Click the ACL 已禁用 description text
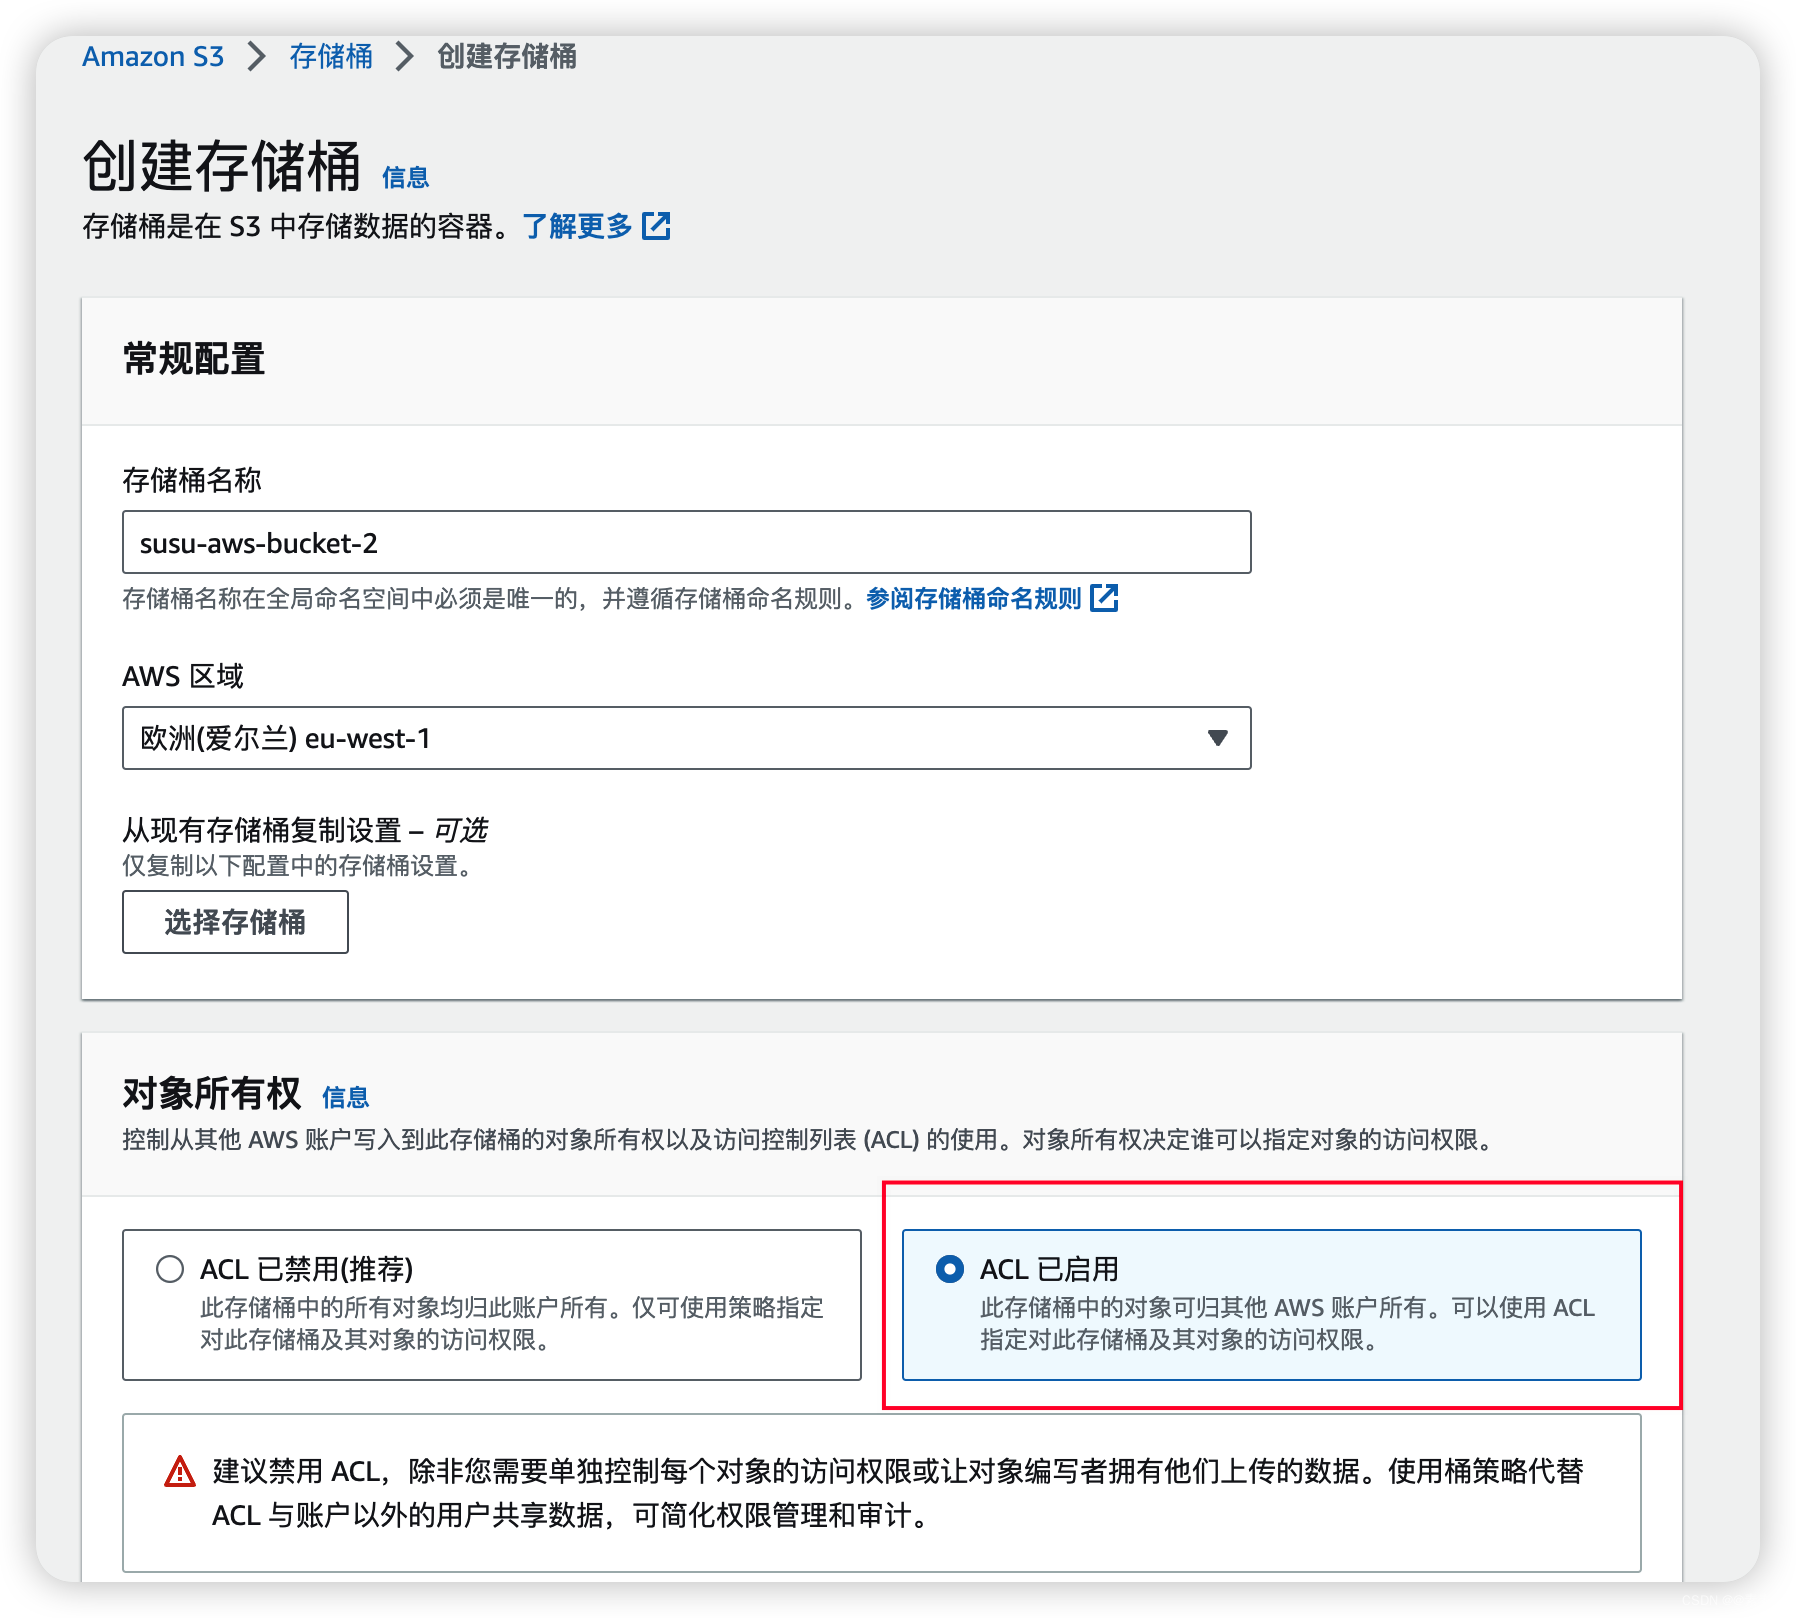 pyautogui.click(x=512, y=1323)
